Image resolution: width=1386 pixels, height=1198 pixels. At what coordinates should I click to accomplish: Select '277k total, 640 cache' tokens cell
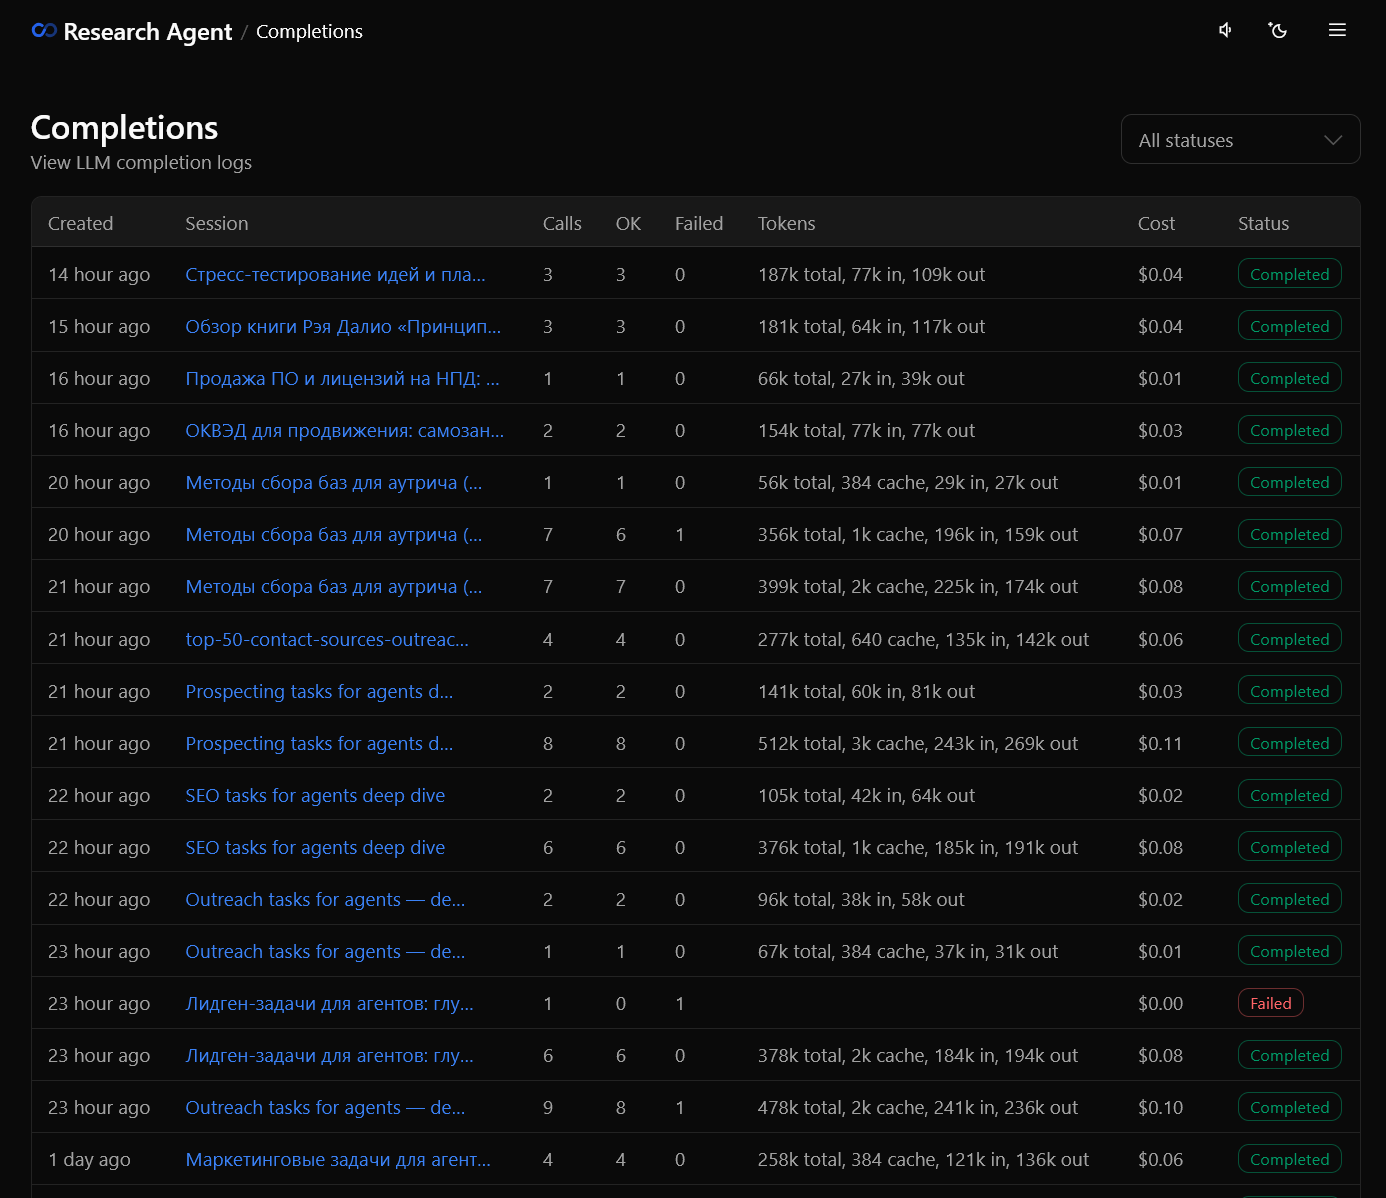(923, 640)
